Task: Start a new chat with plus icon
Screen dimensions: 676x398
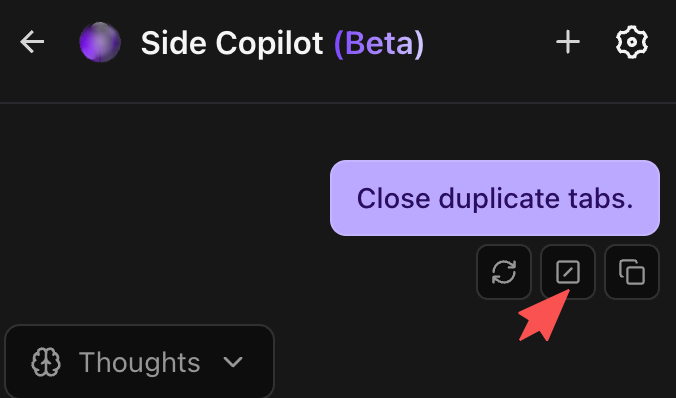Action: click(568, 42)
